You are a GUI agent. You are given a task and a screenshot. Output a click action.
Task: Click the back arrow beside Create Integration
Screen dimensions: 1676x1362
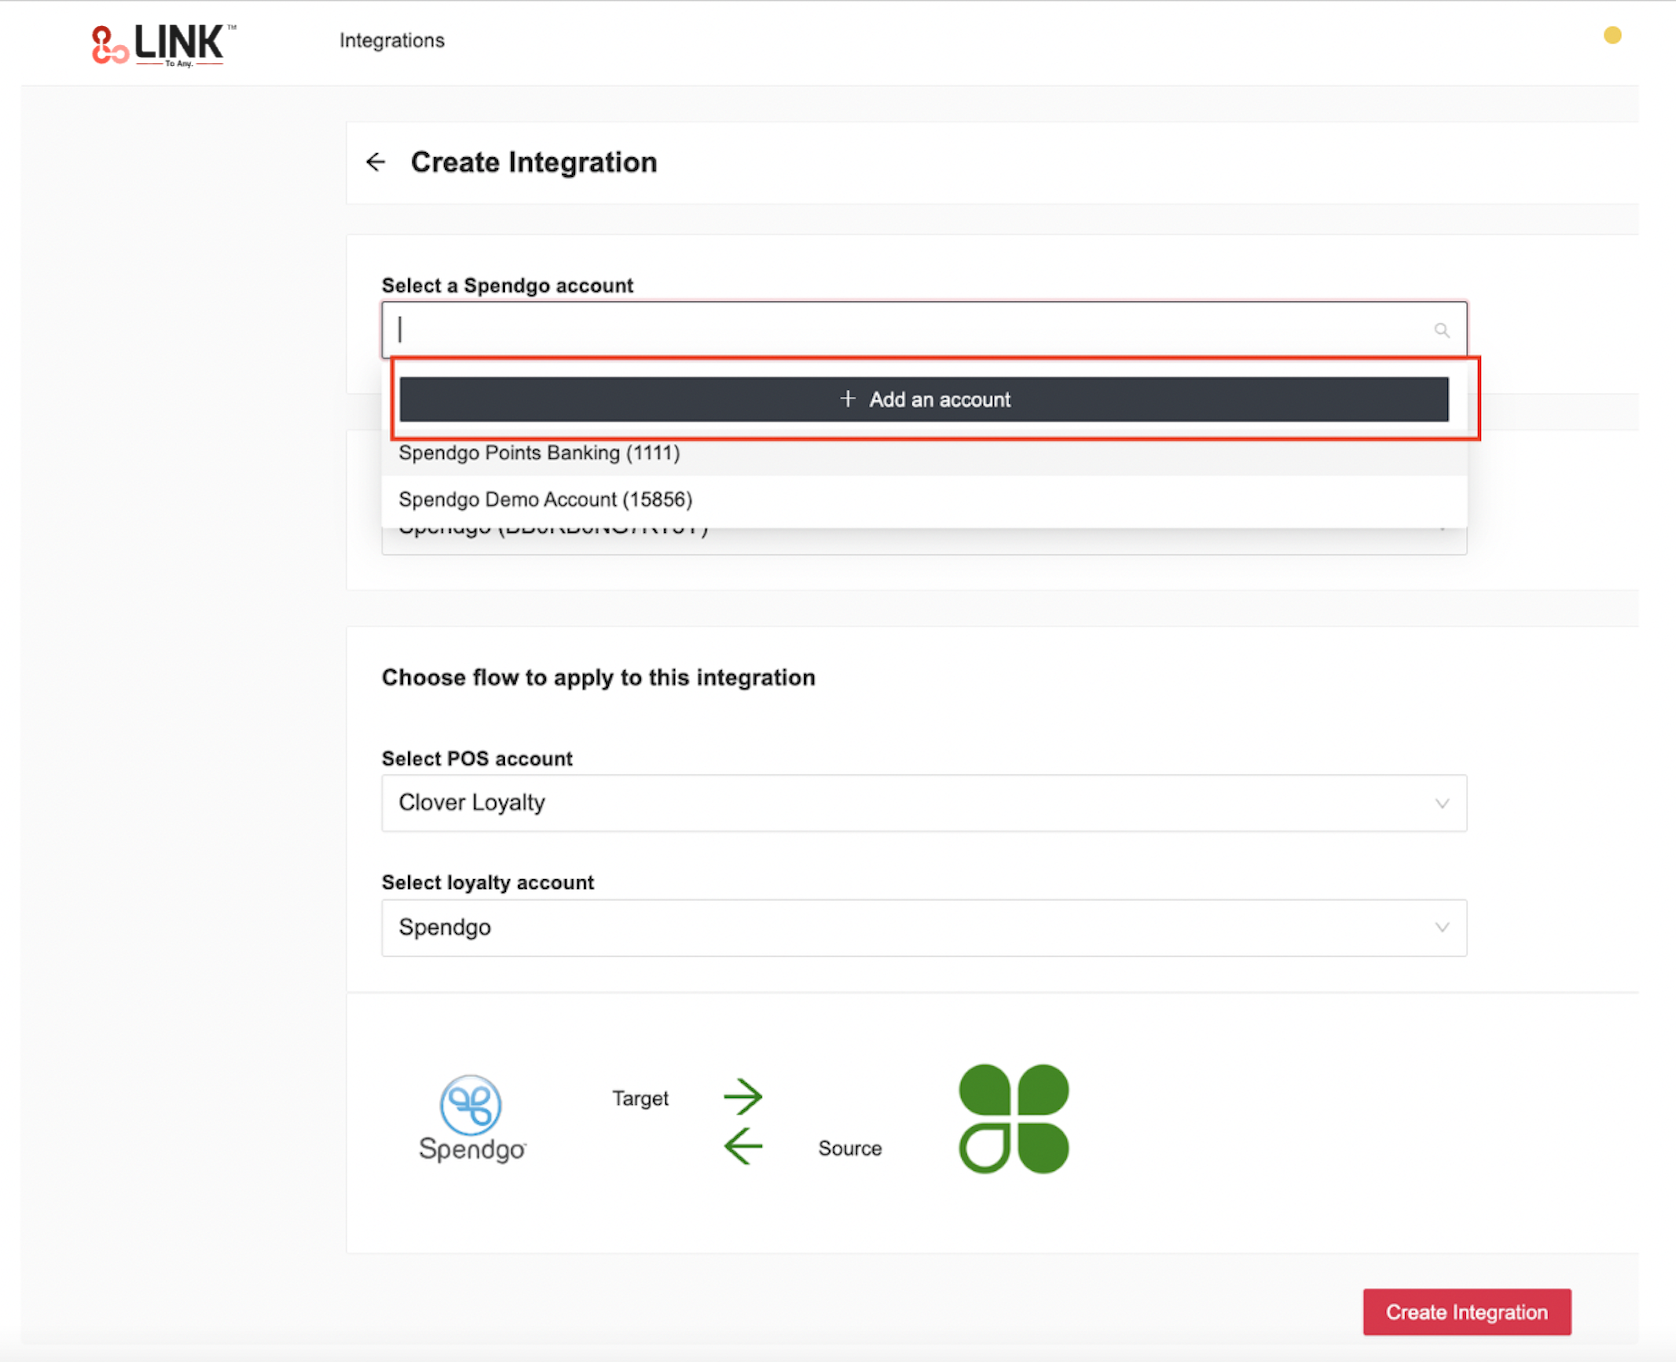(376, 162)
